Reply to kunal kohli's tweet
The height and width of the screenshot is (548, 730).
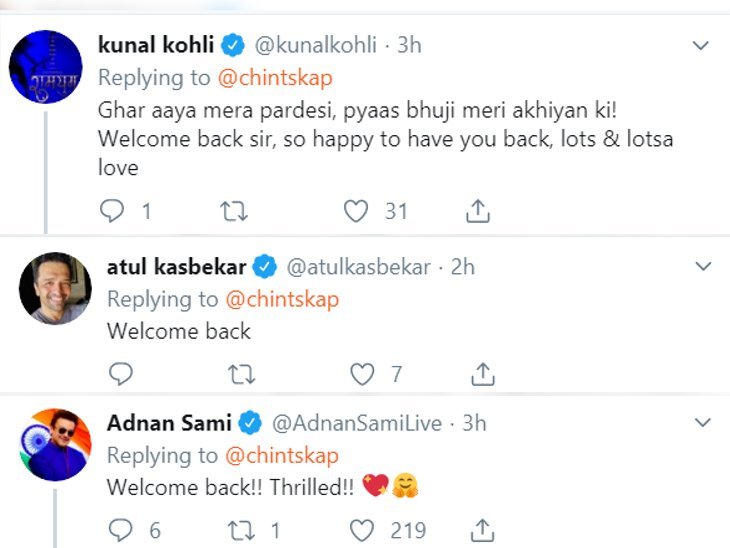click(x=113, y=210)
